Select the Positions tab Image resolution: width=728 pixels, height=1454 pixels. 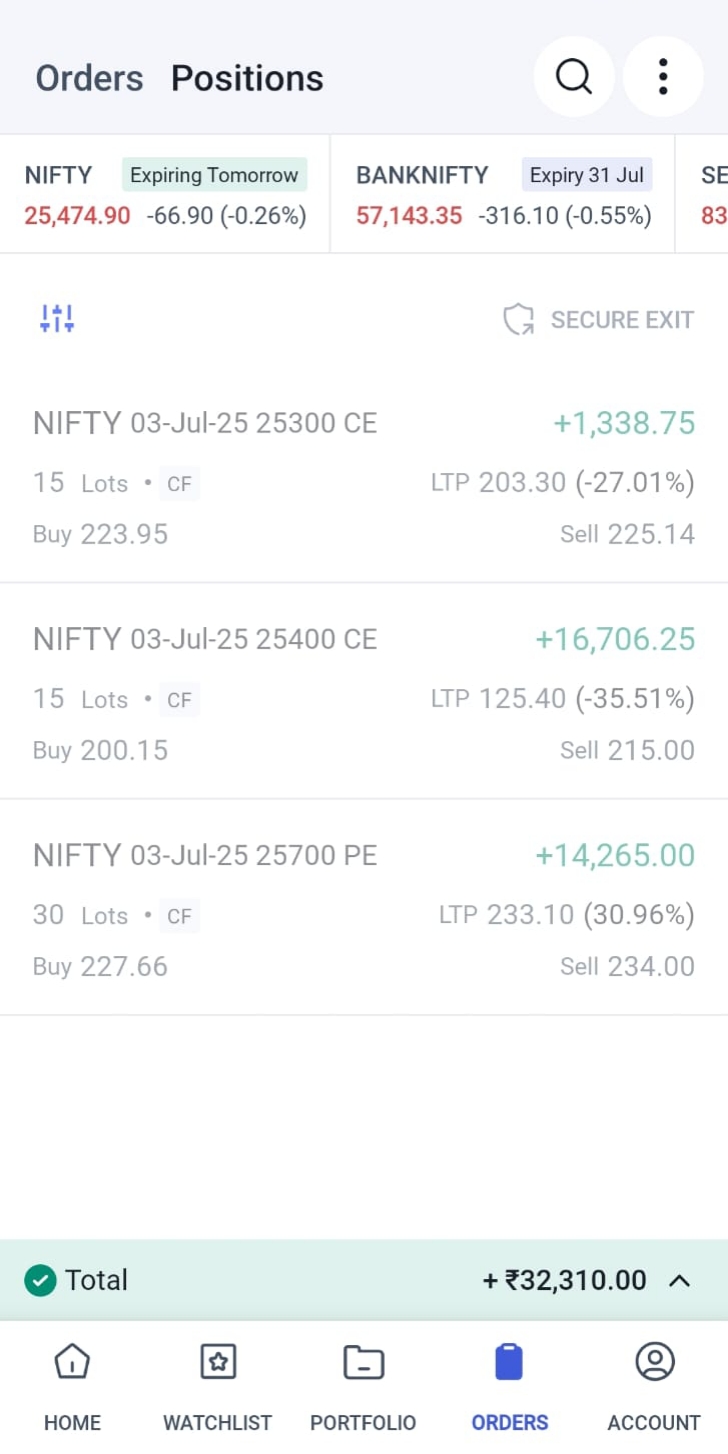pos(247,78)
